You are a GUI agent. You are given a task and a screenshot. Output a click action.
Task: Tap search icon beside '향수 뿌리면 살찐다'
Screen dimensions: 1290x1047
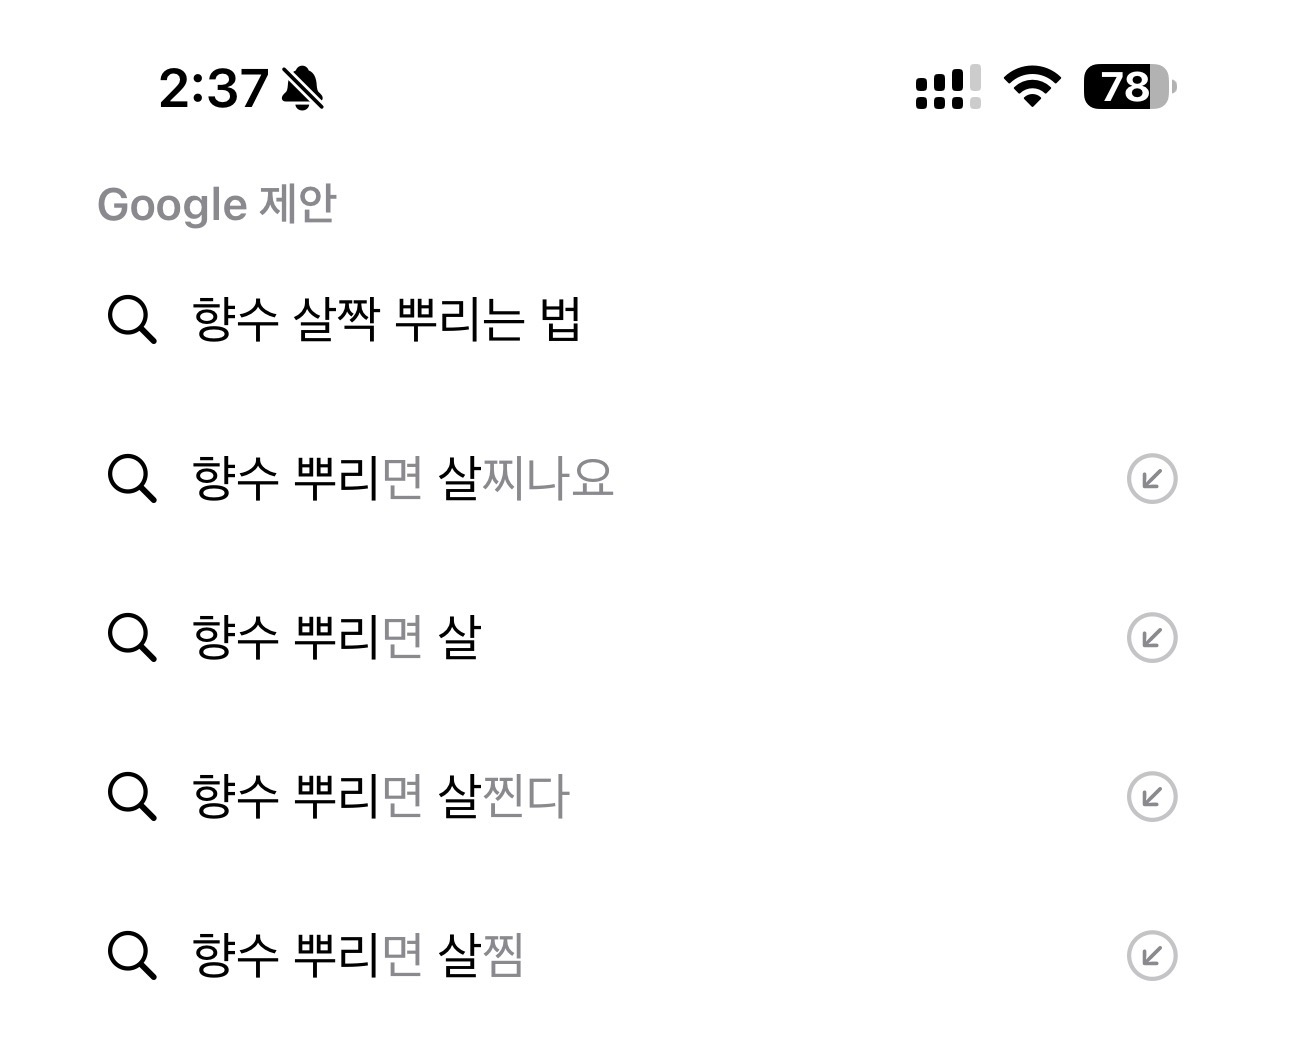(132, 797)
